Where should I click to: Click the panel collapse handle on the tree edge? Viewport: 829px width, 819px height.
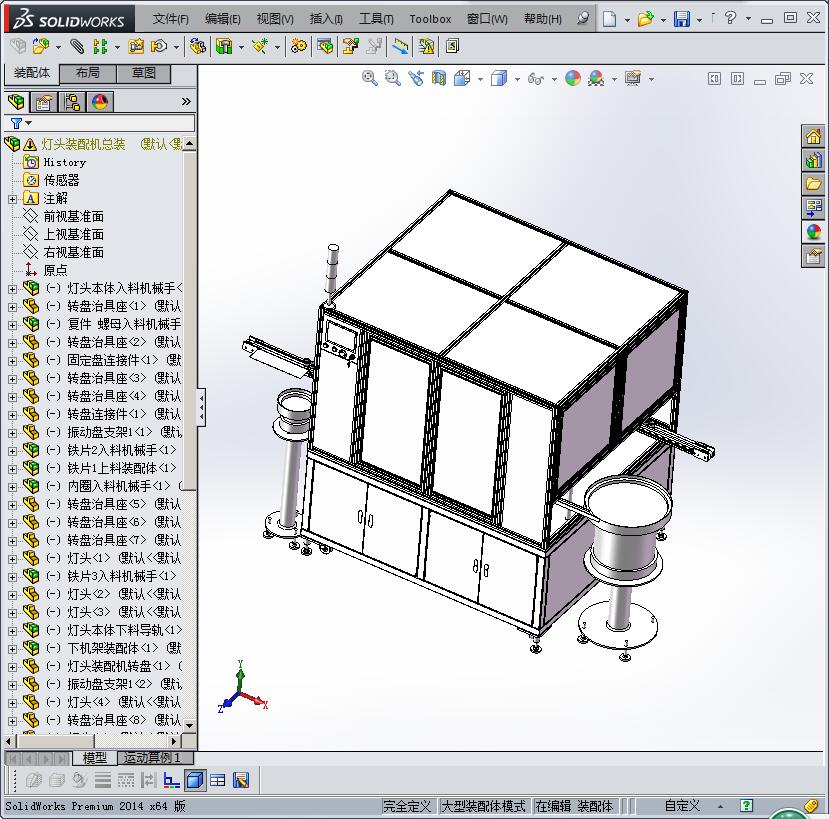(x=201, y=407)
